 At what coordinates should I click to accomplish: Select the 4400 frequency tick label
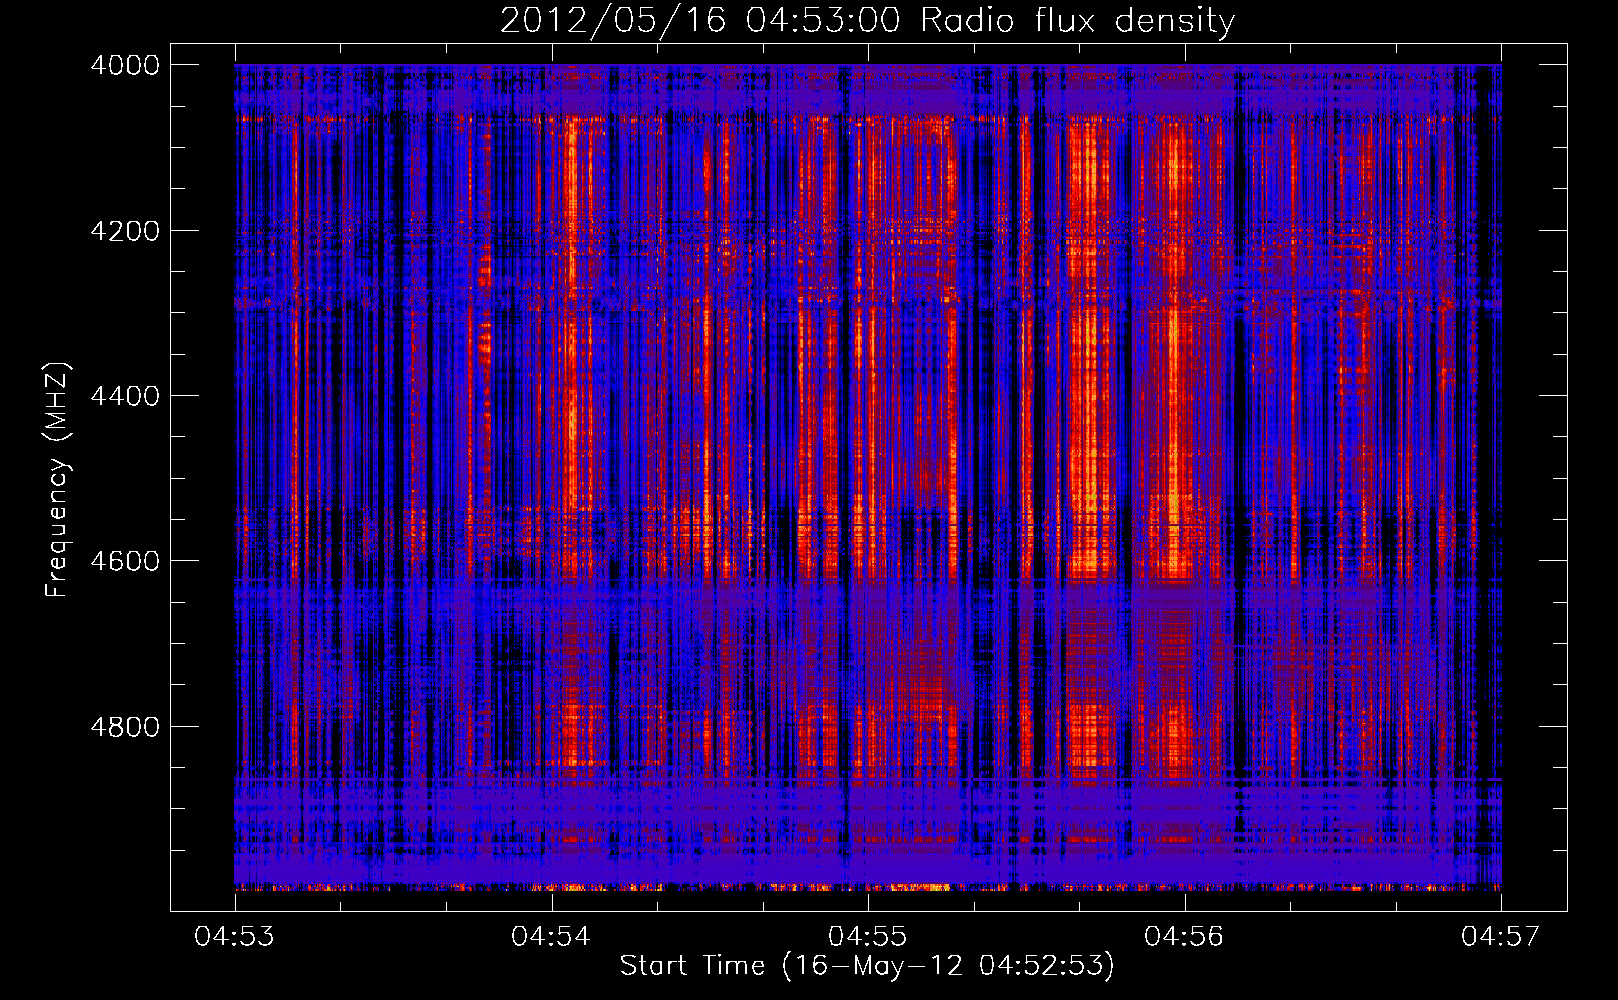tap(125, 396)
